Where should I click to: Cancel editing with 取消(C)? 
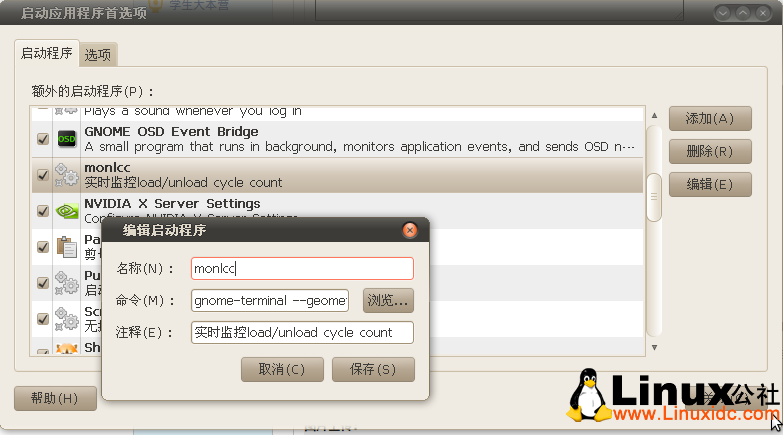pos(283,369)
